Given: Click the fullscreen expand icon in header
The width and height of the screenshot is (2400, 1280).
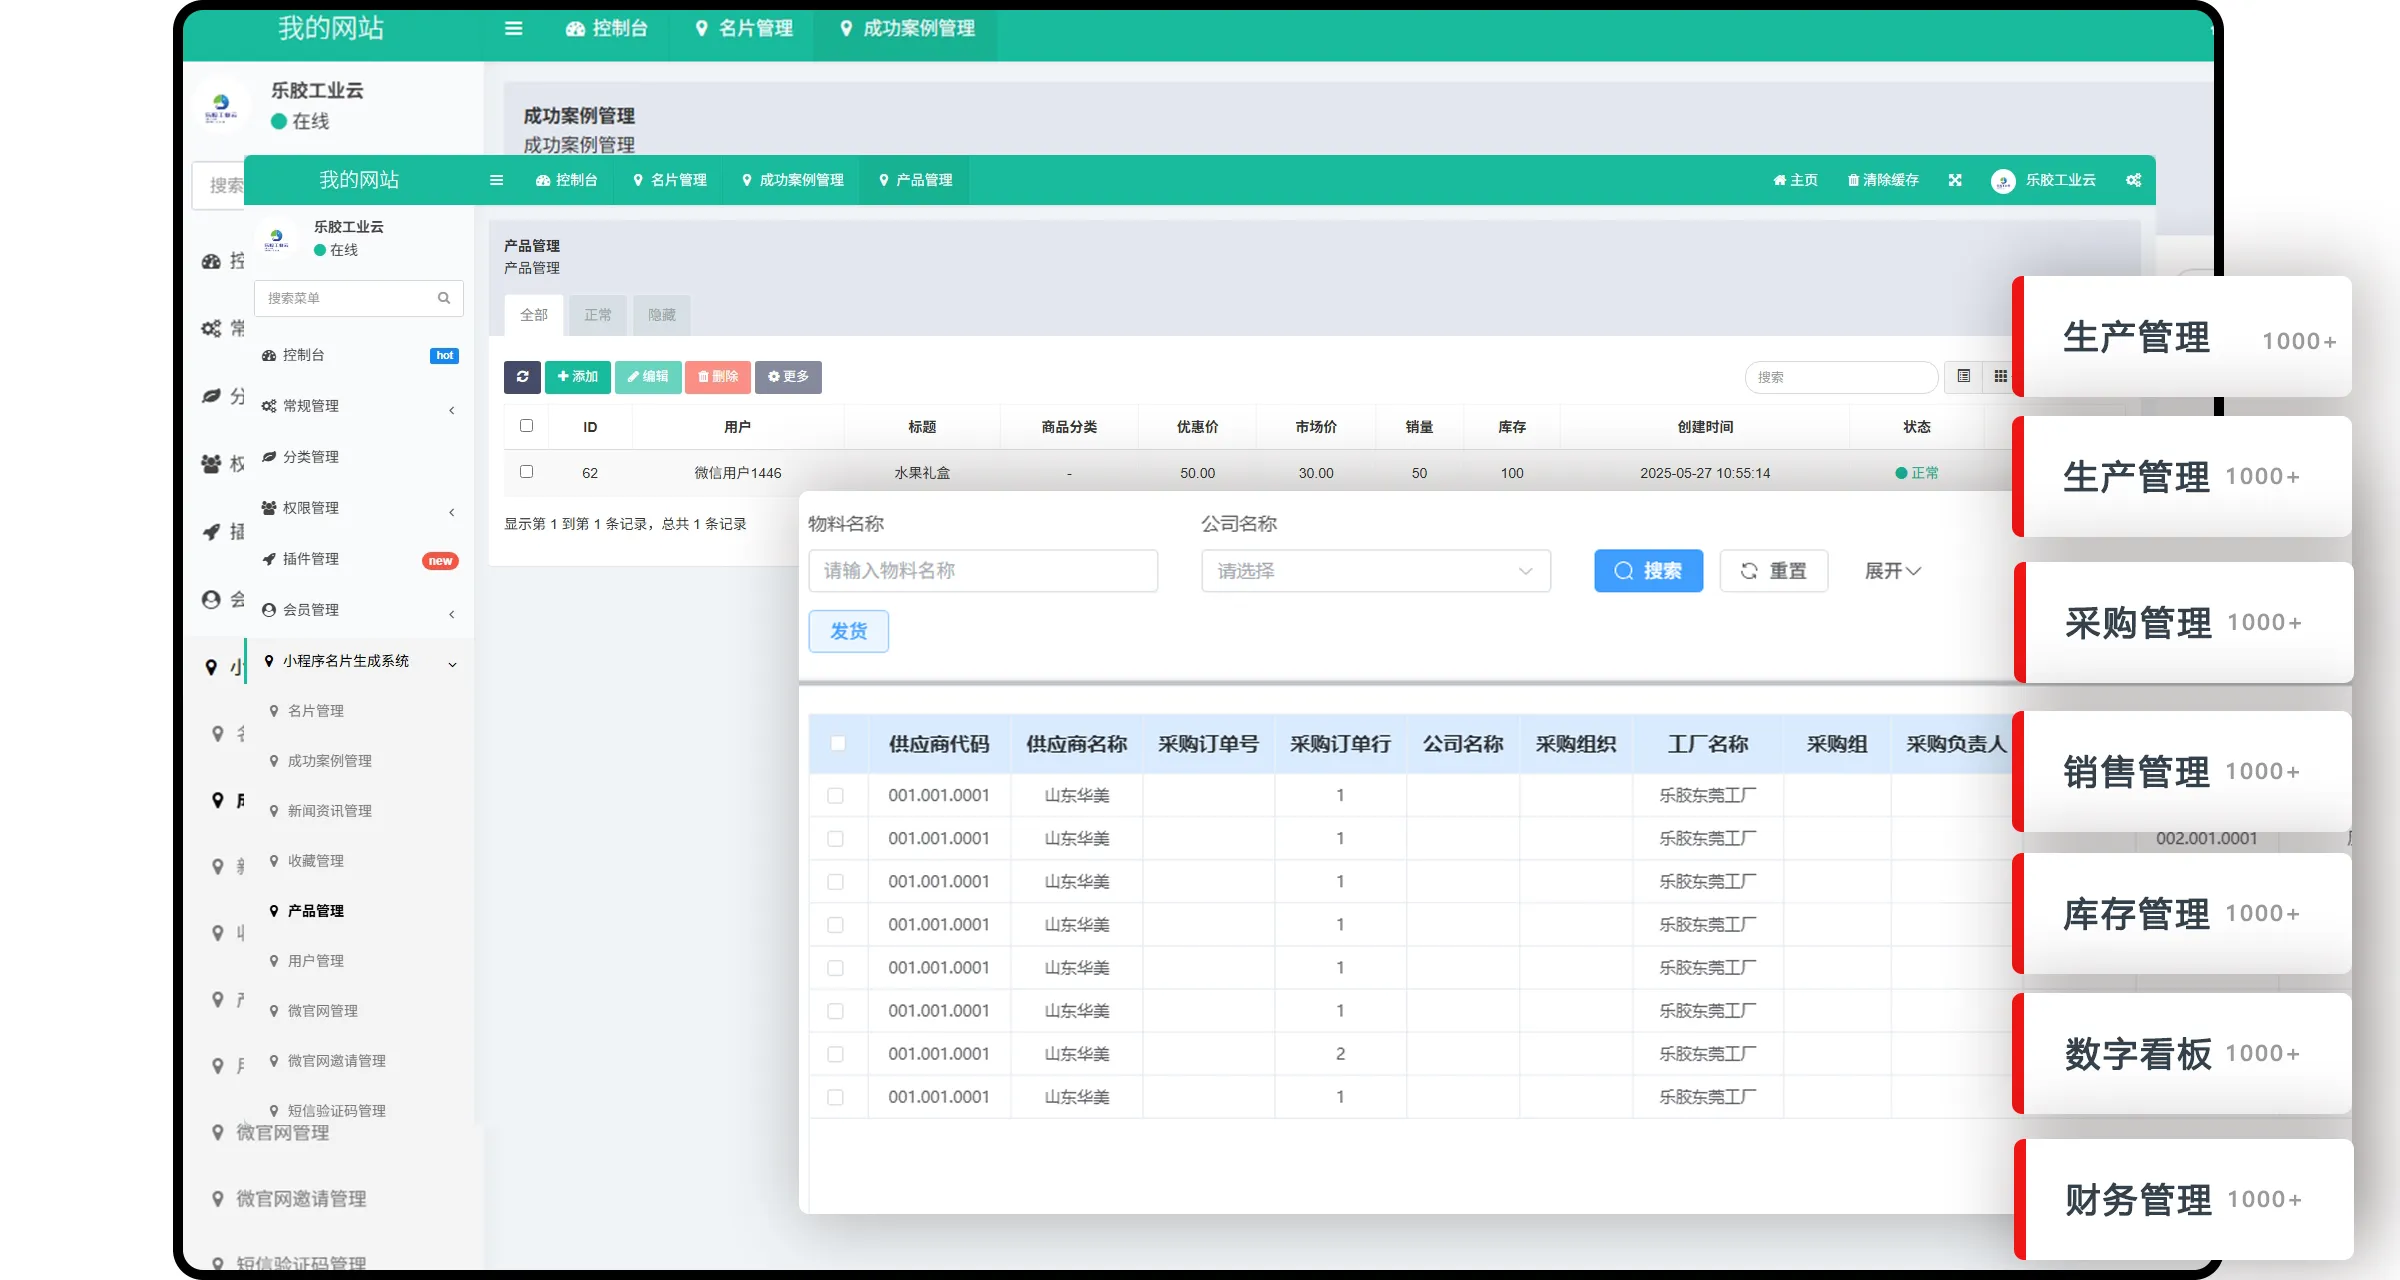Looking at the screenshot, I should point(1955,180).
